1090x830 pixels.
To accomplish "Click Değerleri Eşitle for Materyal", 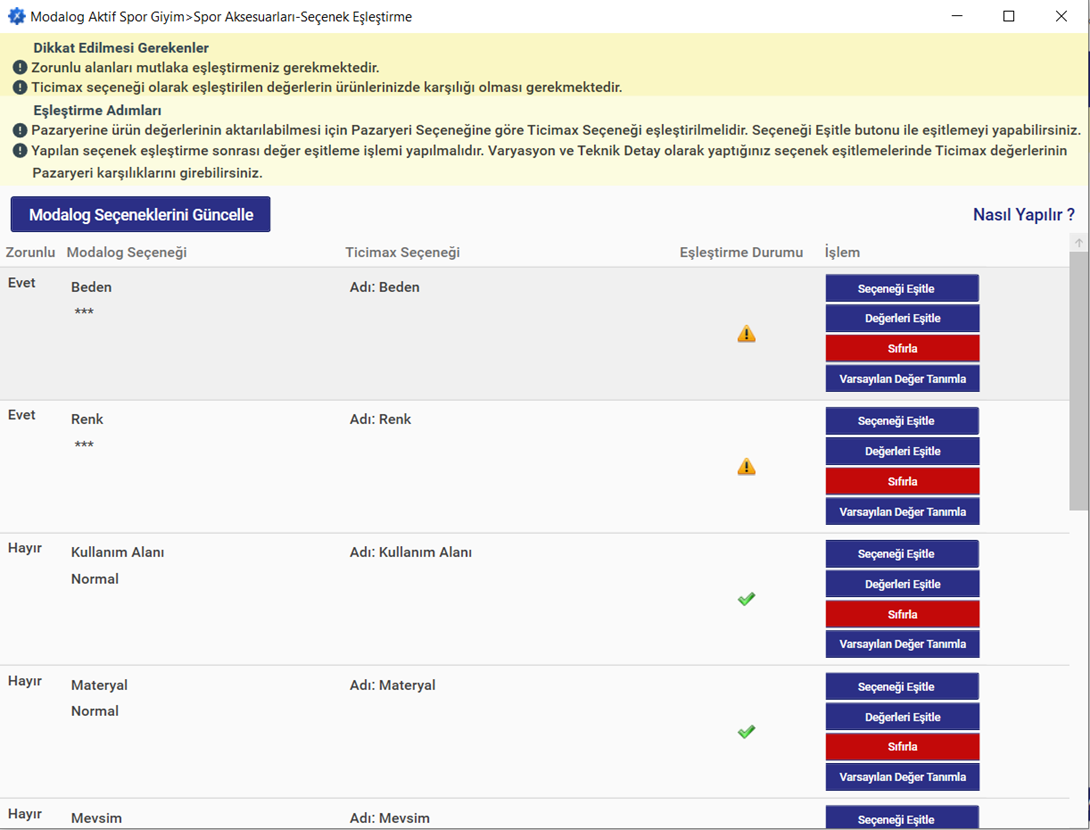I will pos(902,717).
